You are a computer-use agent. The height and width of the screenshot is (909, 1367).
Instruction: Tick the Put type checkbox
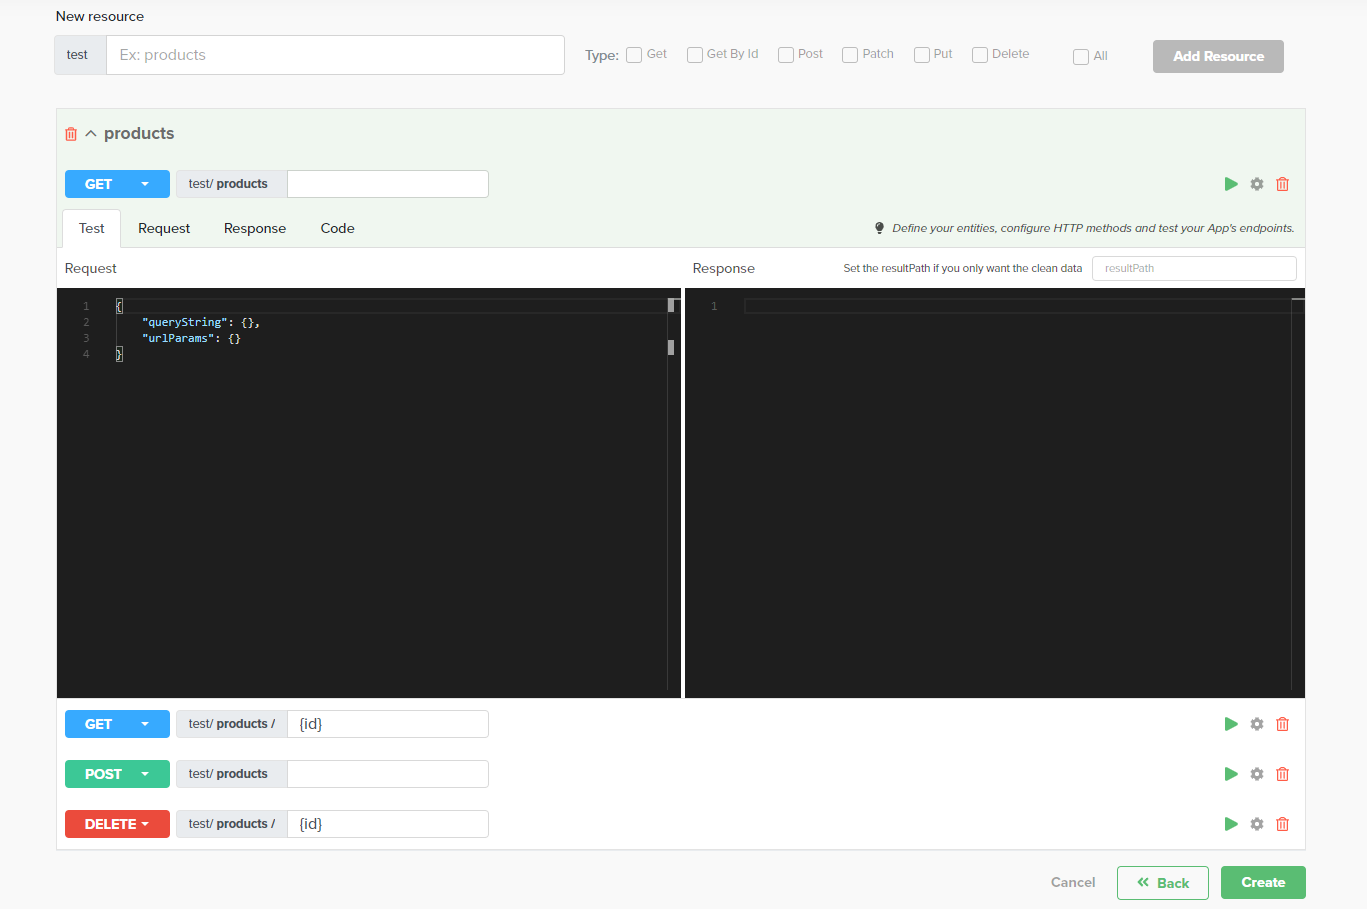(x=922, y=55)
